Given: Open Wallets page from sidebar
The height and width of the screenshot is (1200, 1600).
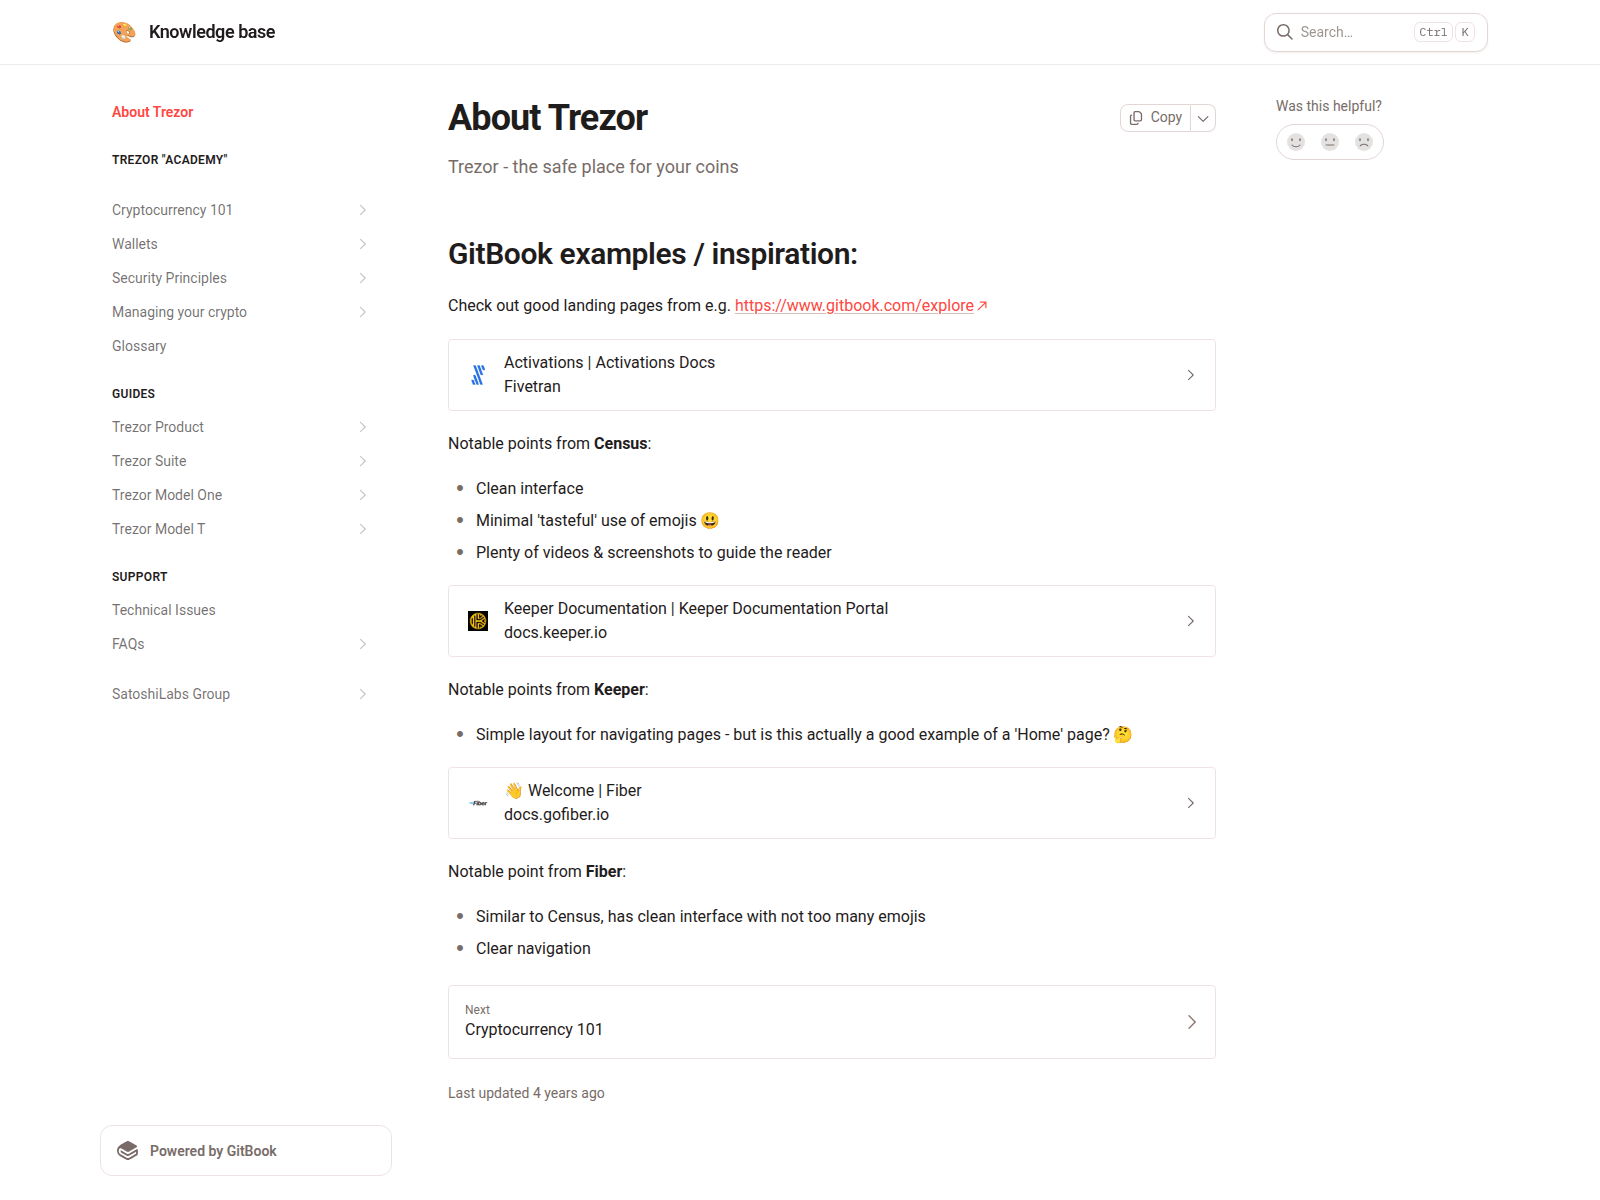Looking at the screenshot, I should coord(134,244).
